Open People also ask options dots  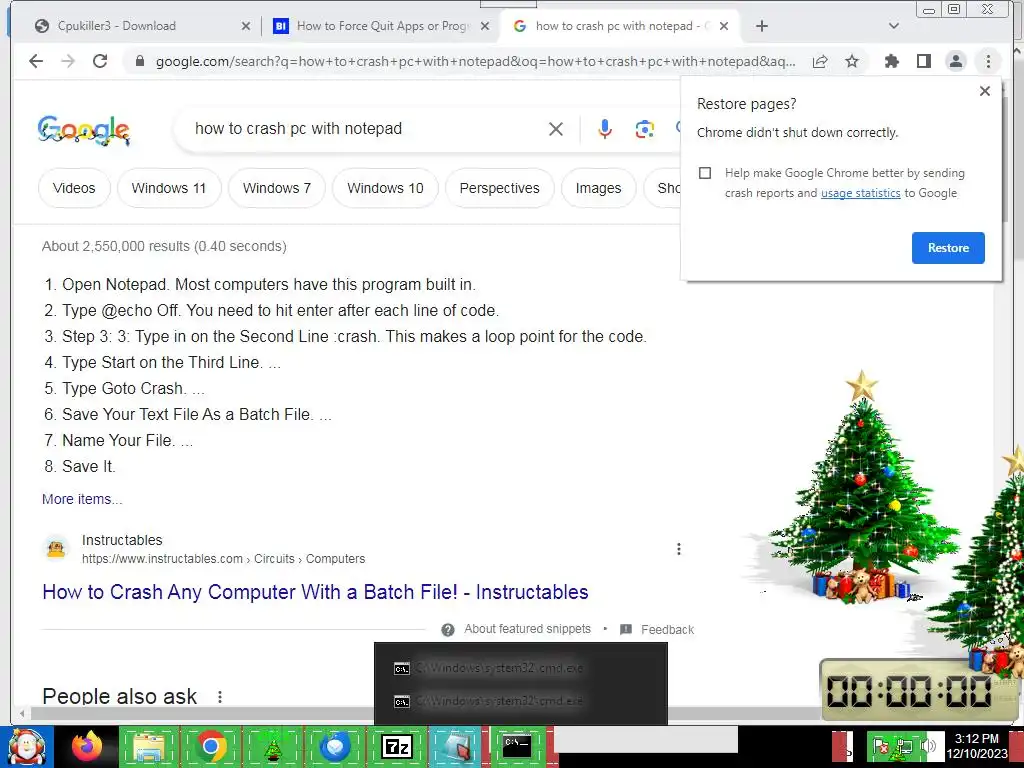point(220,697)
